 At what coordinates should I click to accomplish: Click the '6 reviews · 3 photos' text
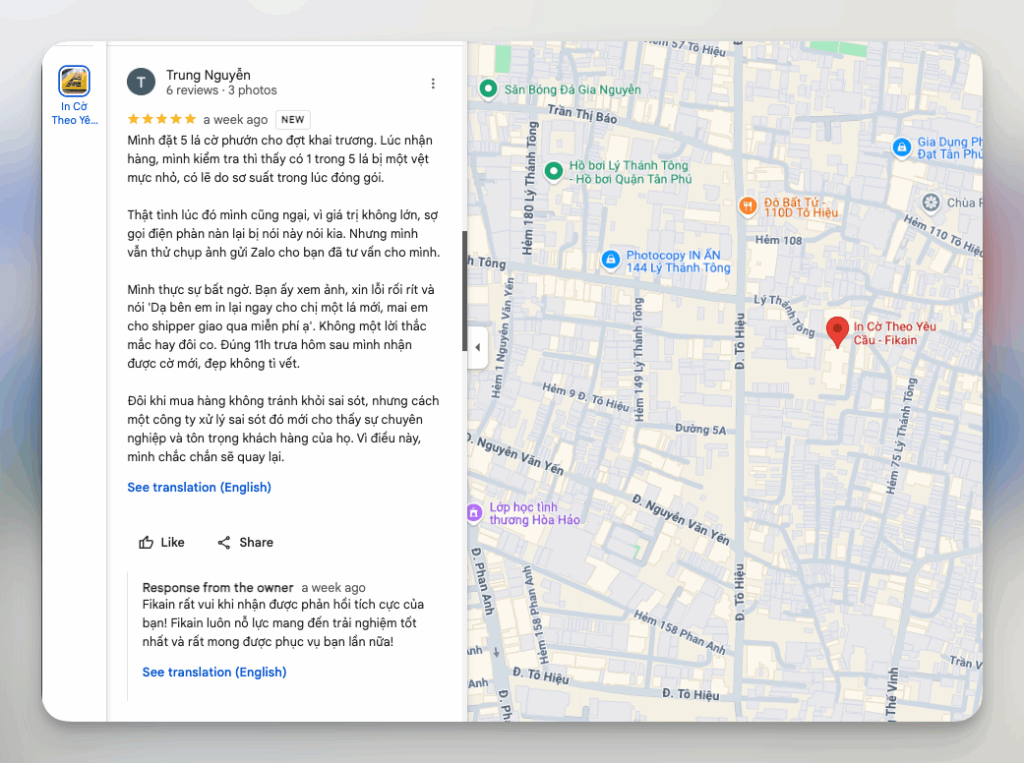pyautogui.click(x=221, y=90)
